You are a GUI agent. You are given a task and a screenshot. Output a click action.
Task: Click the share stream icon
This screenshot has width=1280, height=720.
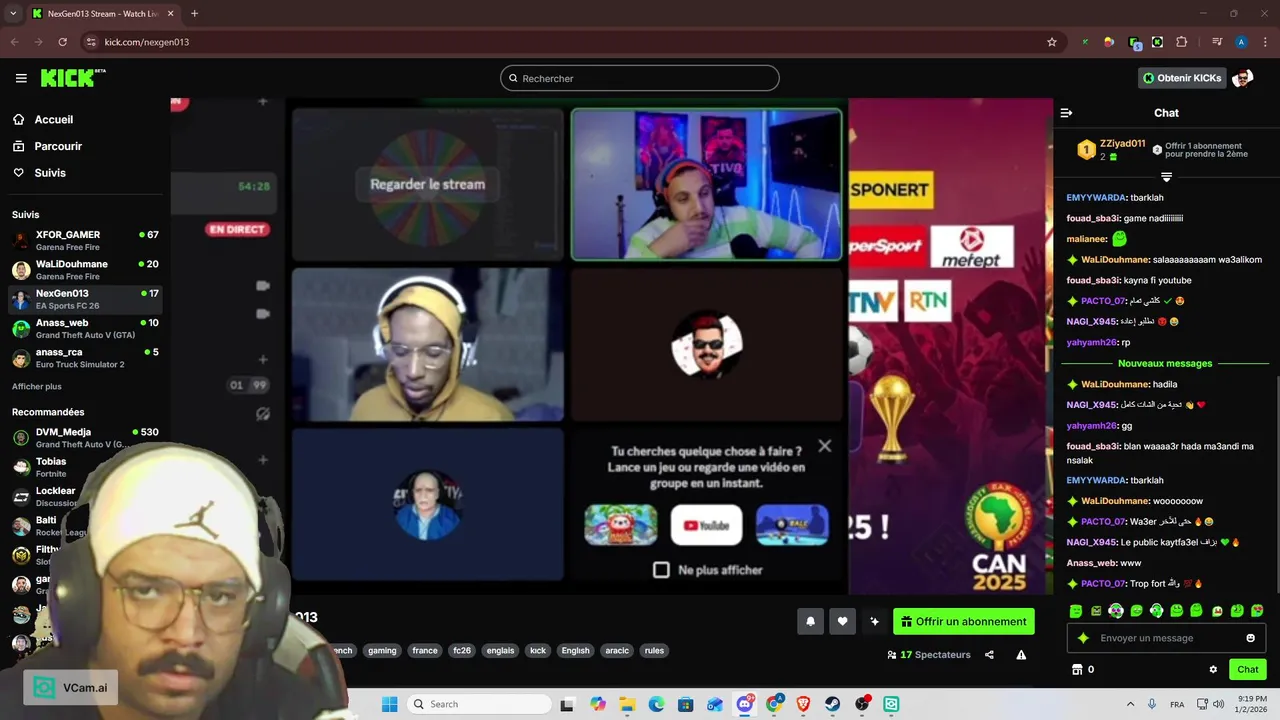point(989,655)
